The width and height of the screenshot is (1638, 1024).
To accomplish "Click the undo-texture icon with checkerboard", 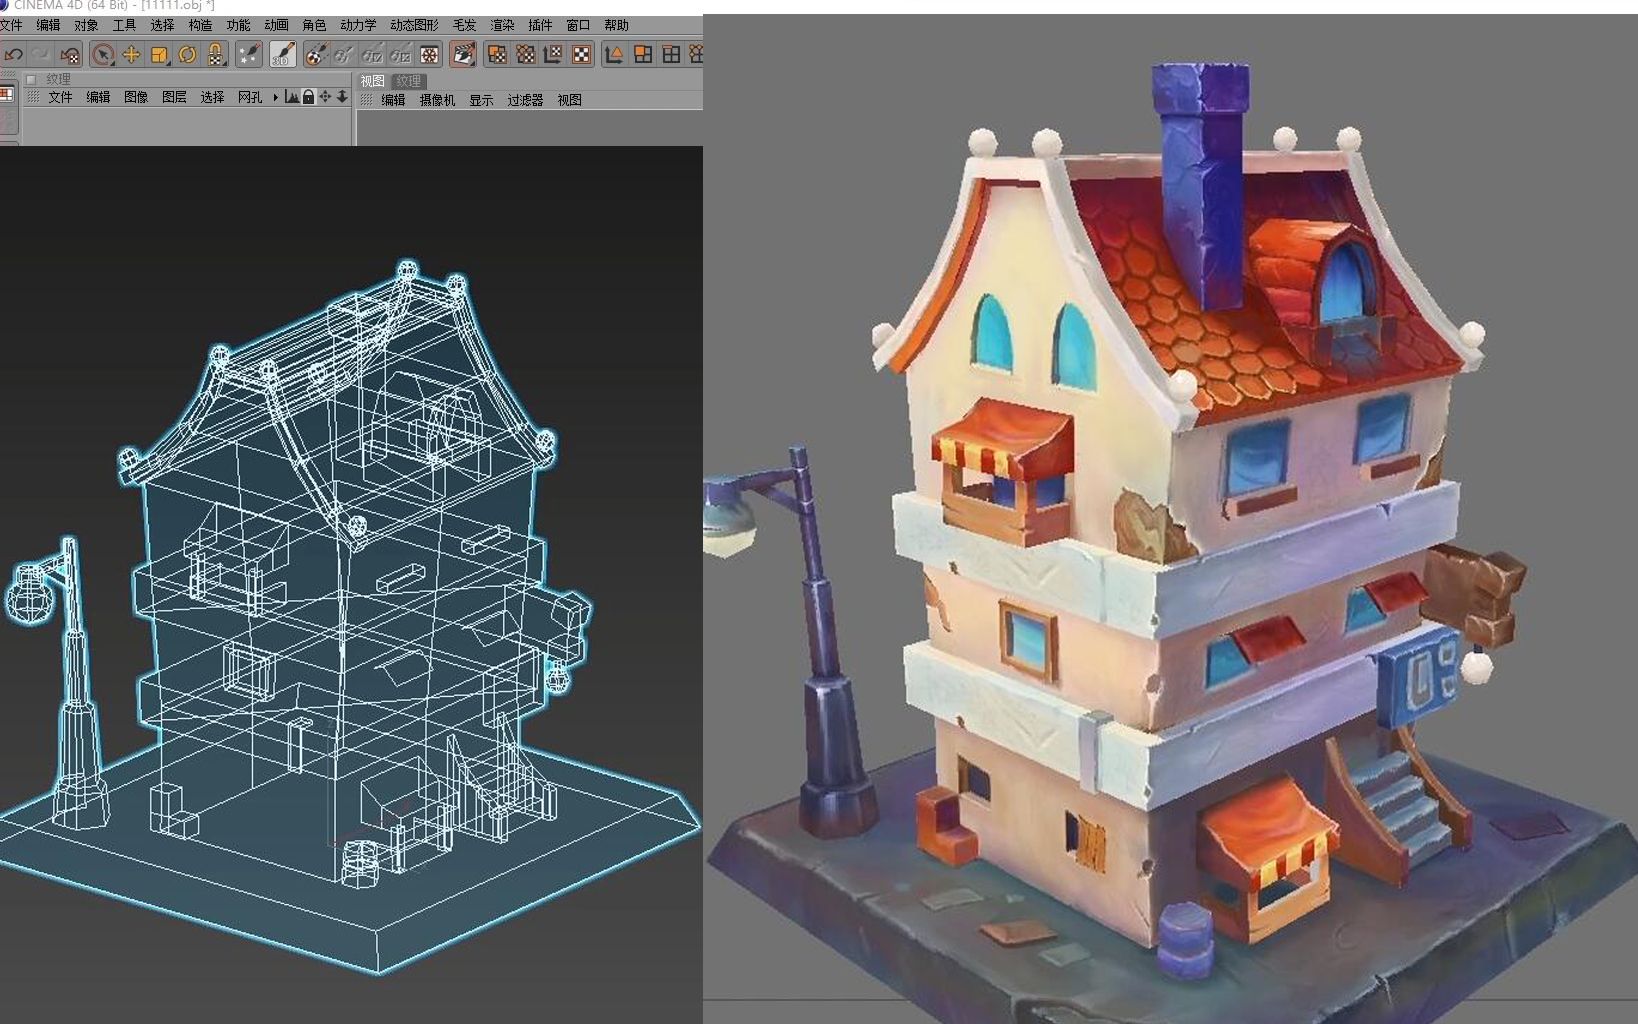I will 69,55.
